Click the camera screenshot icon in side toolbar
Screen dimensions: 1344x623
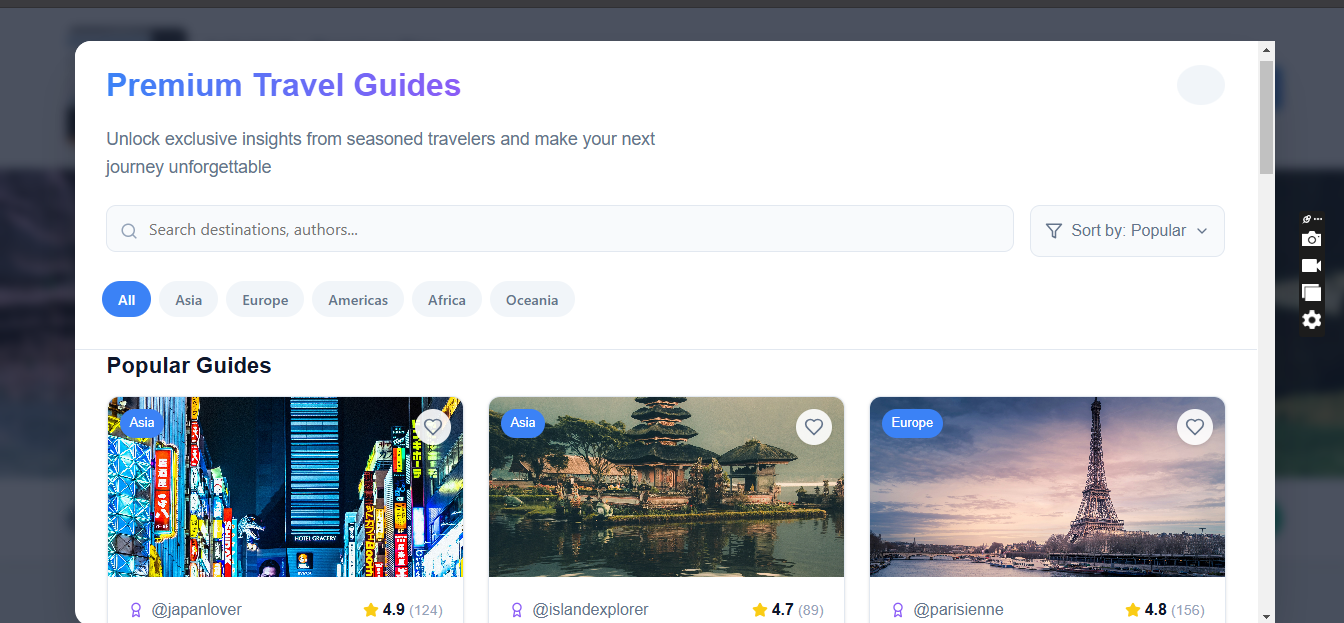point(1311,239)
